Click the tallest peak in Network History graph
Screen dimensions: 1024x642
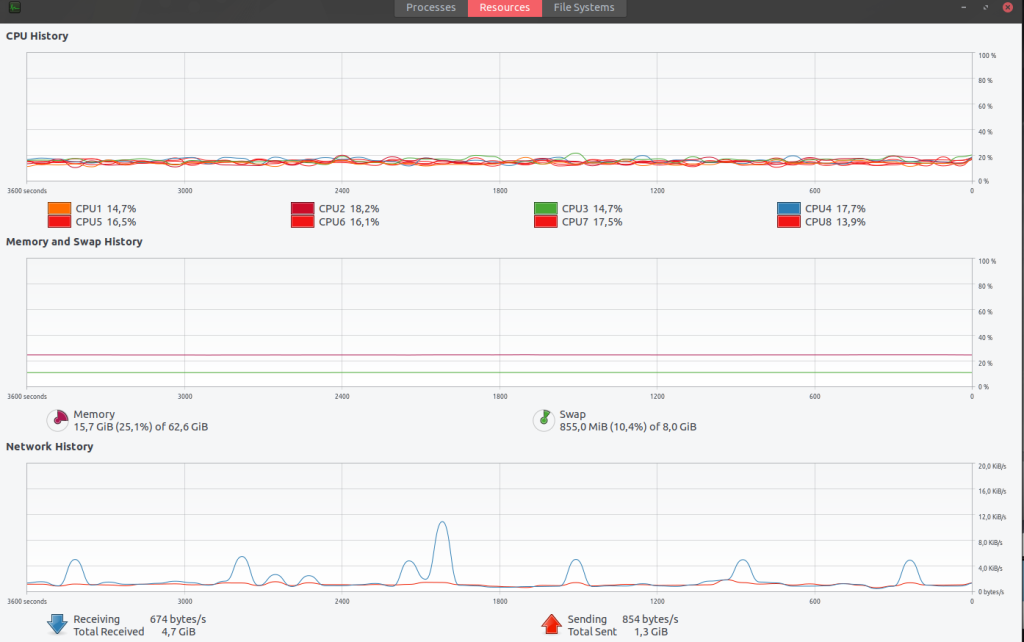[442, 523]
